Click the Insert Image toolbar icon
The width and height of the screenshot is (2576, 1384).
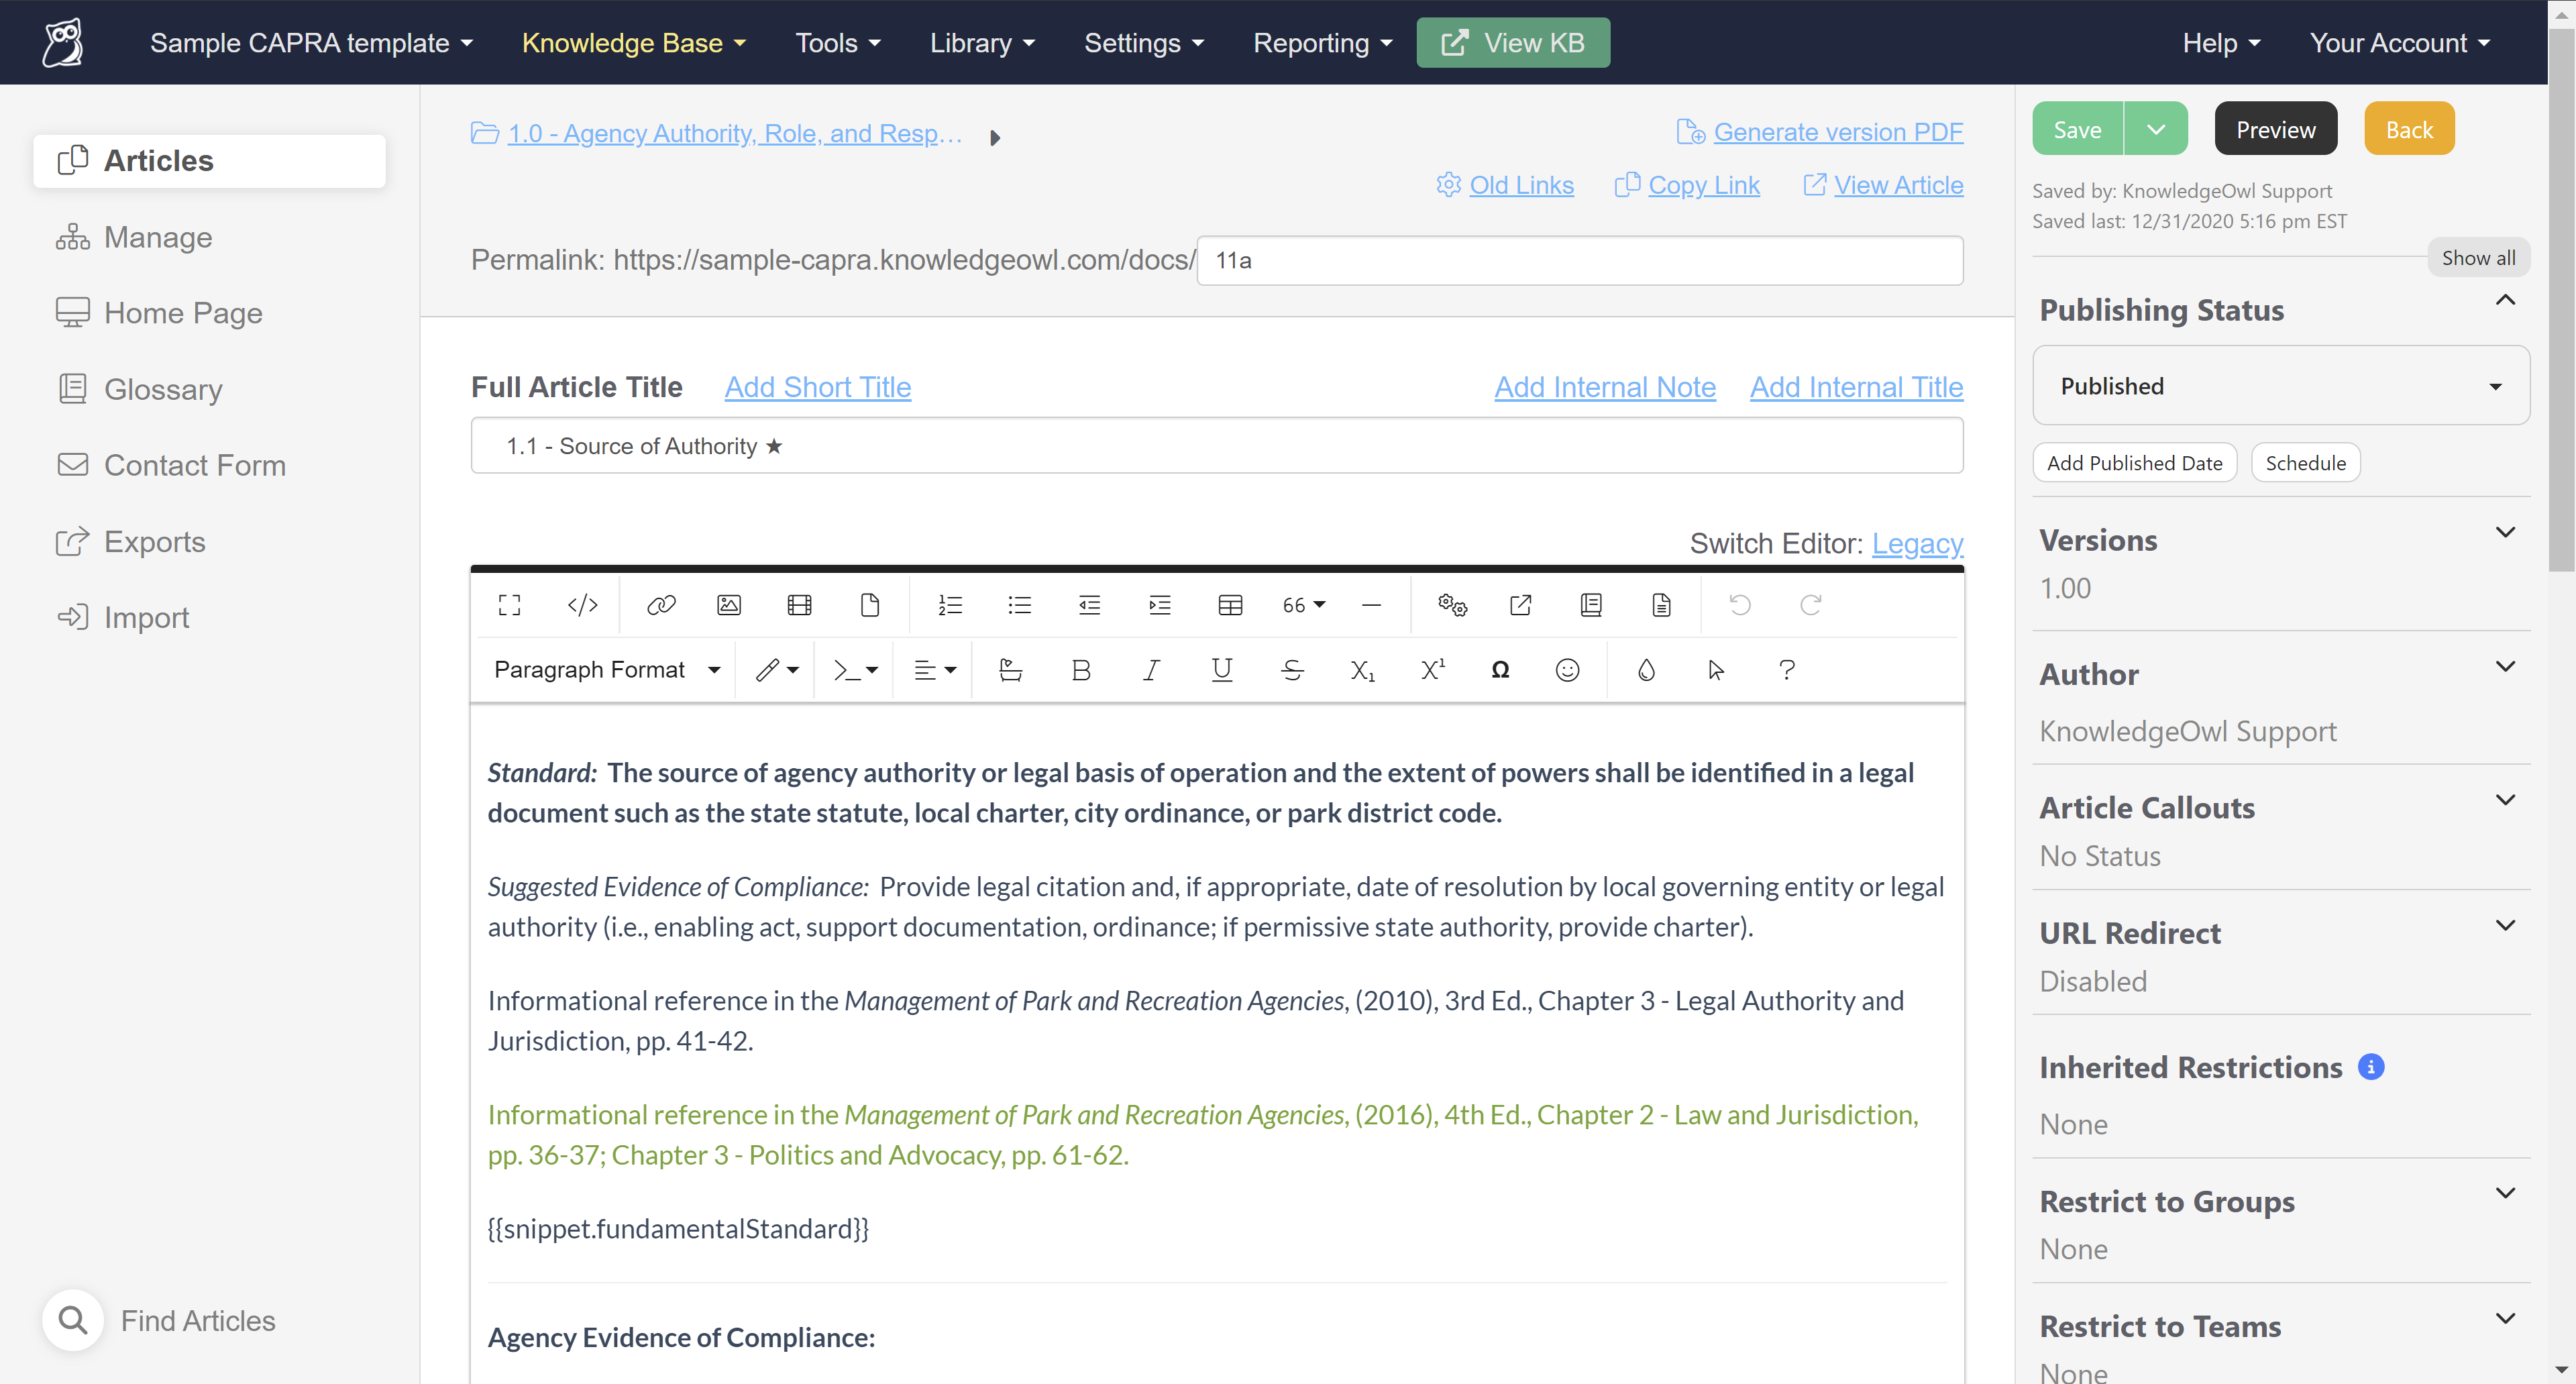(x=729, y=605)
